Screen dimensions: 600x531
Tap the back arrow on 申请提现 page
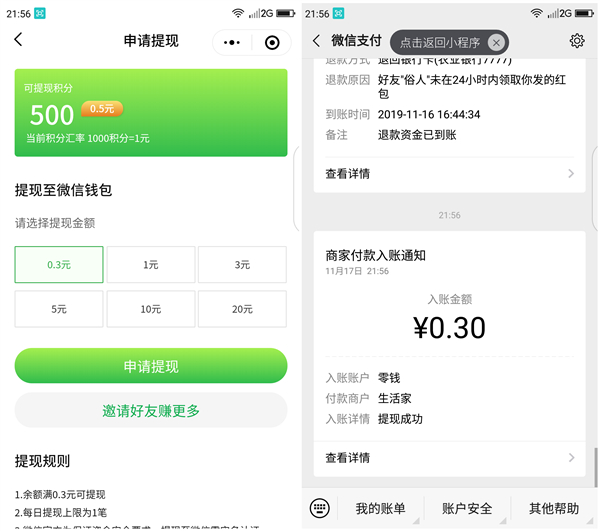18,39
